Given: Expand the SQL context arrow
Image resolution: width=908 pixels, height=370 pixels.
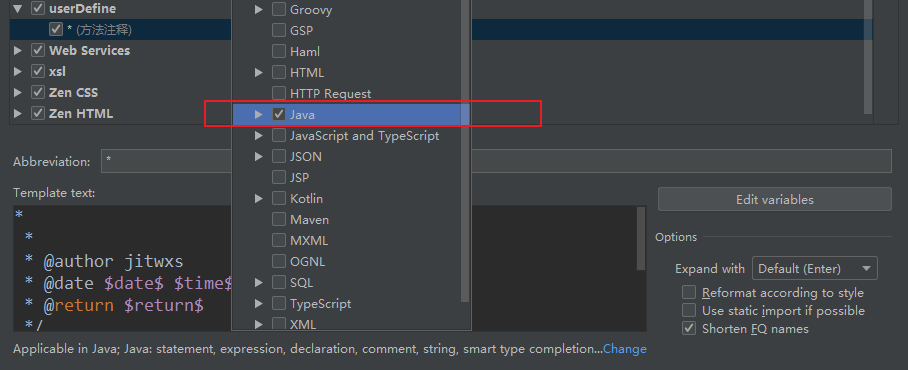Looking at the screenshot, I should (259, 283).
